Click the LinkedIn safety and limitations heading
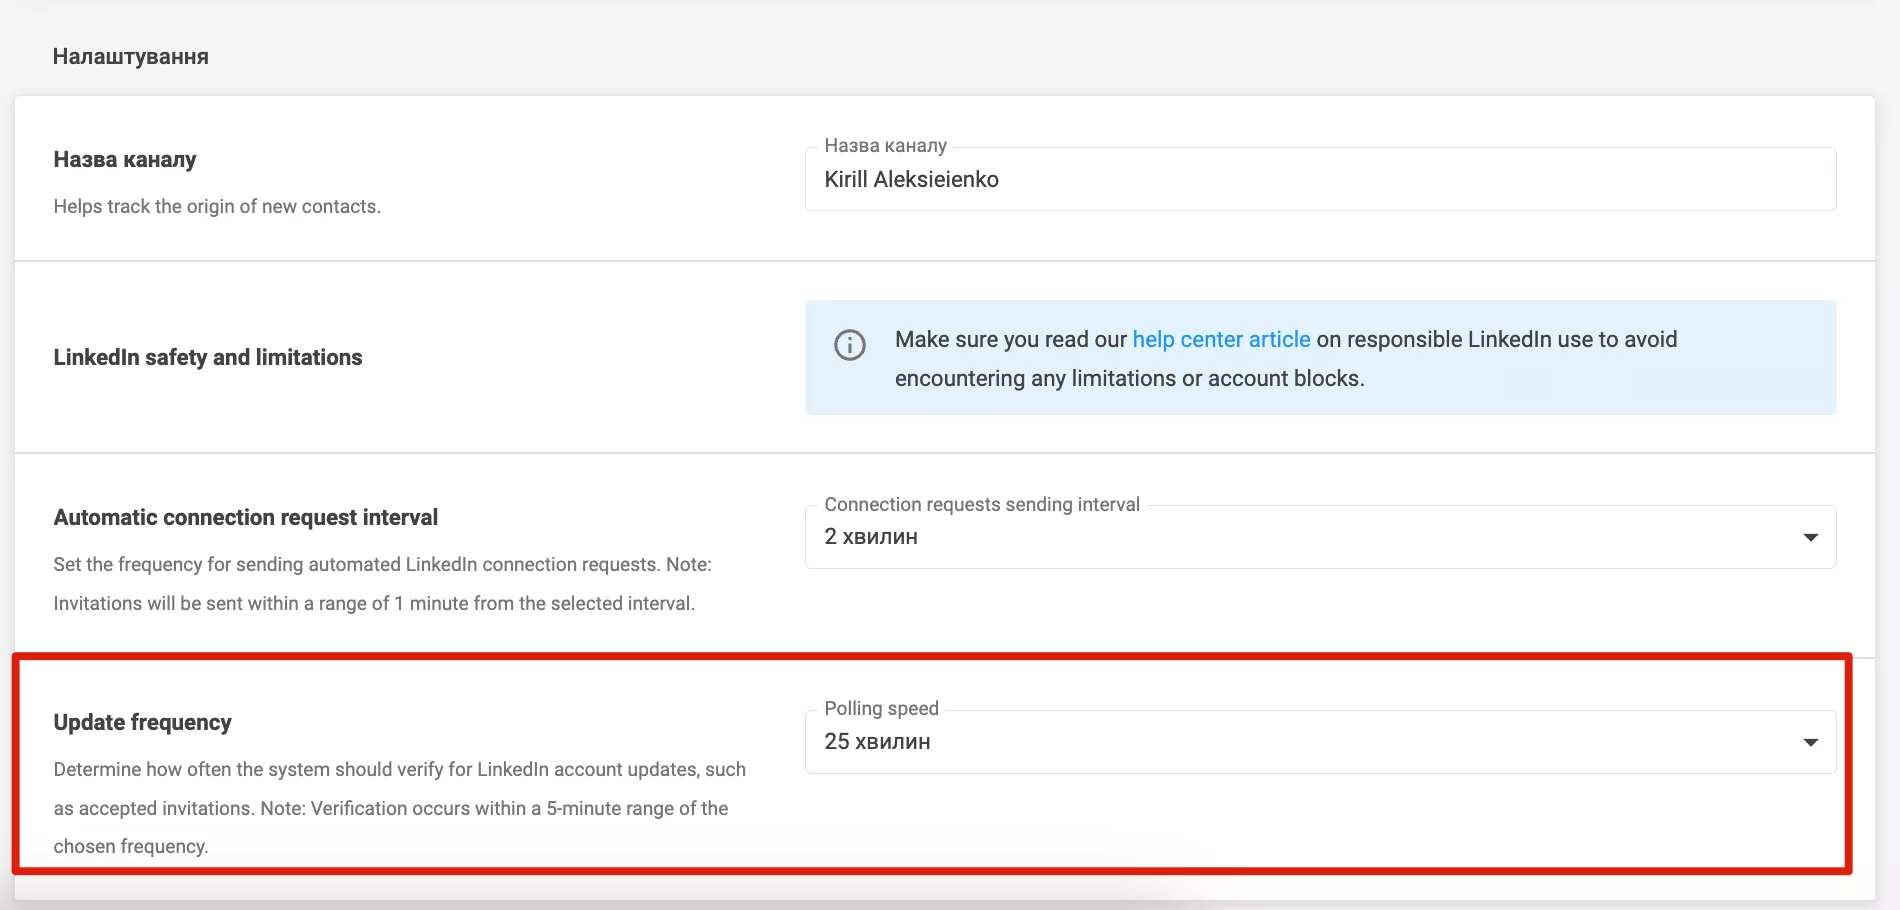The width and height of the screenshot is (1900, 910). 208,358
